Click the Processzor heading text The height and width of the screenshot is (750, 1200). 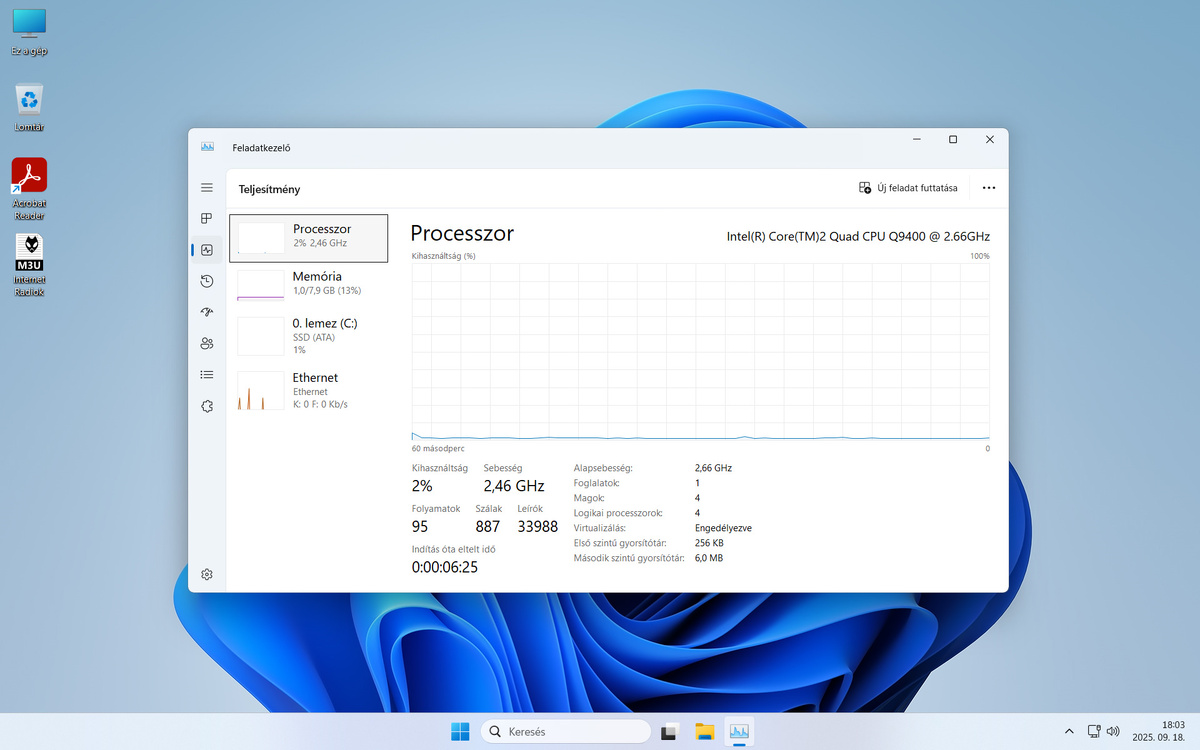pyautogui.click(x=462, y=233)
